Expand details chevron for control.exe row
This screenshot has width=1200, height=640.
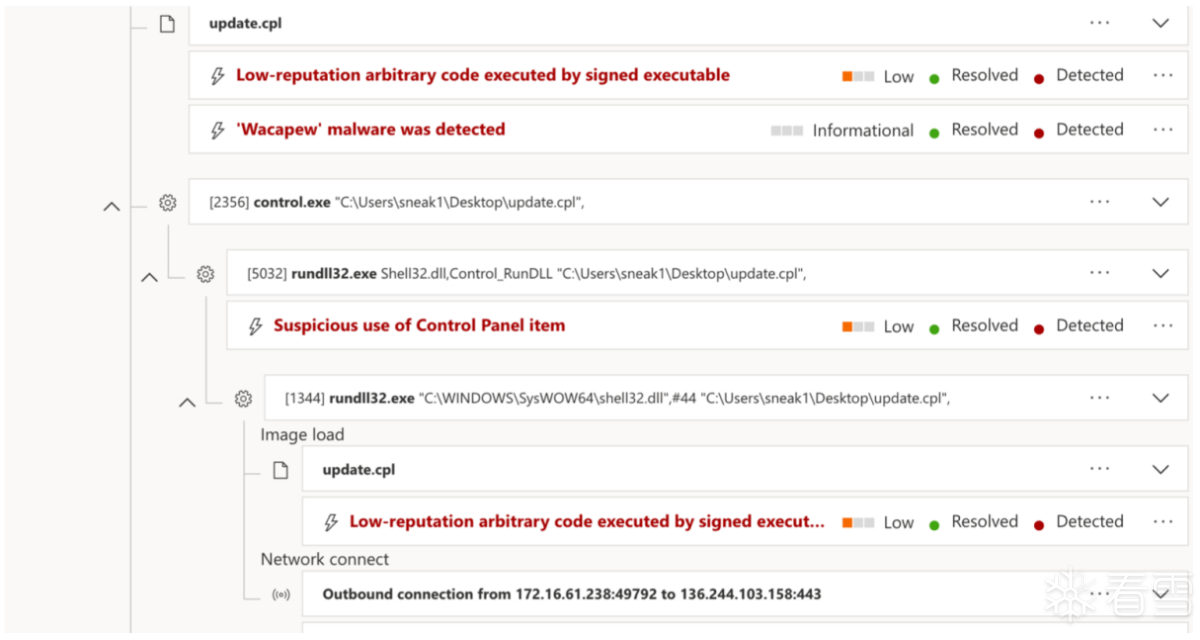click(1161, 202)
